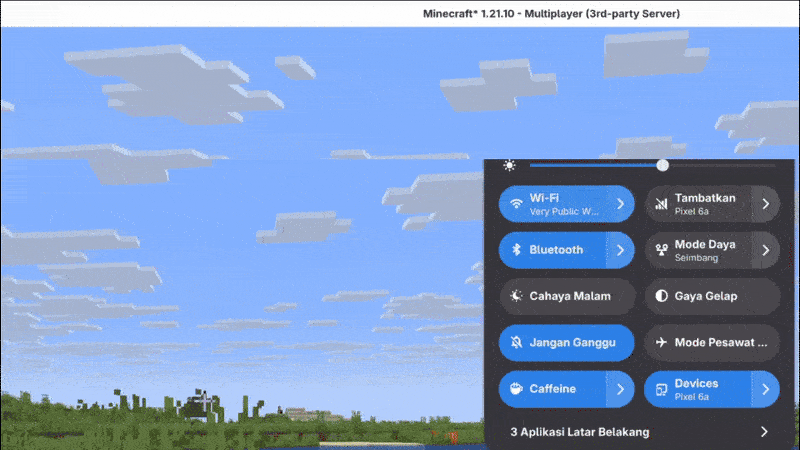Image resolution: width=800 pixels, height=450 pixels.
Task: Toggle the Tambatkan tethering tile
Action: coord(698,204)
